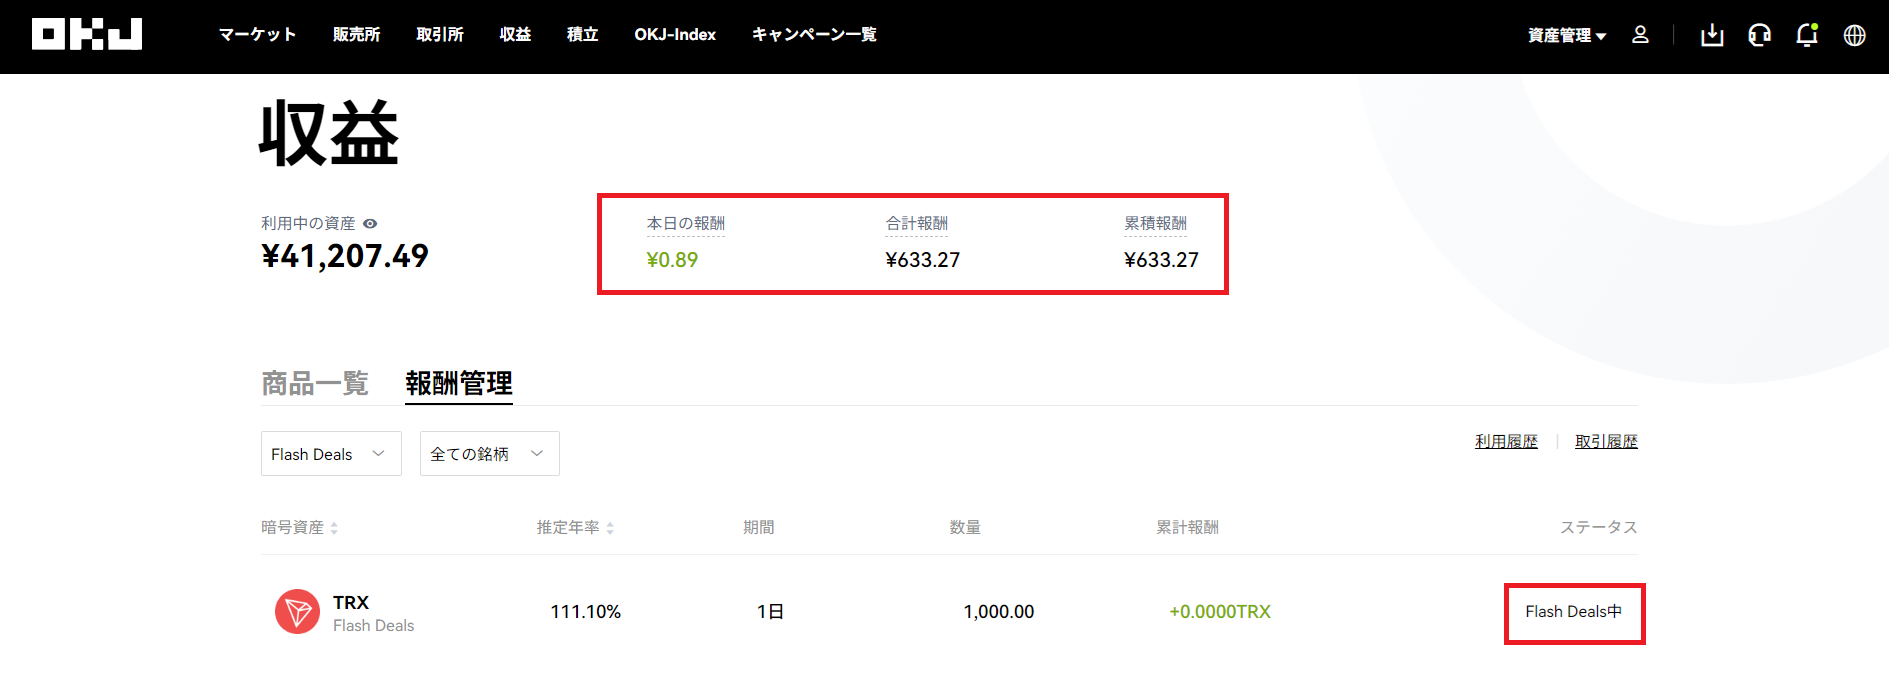Open the 利用履歴 link
The width and height of the screenshot is (1889, 676).
[x=1506, y=441]
